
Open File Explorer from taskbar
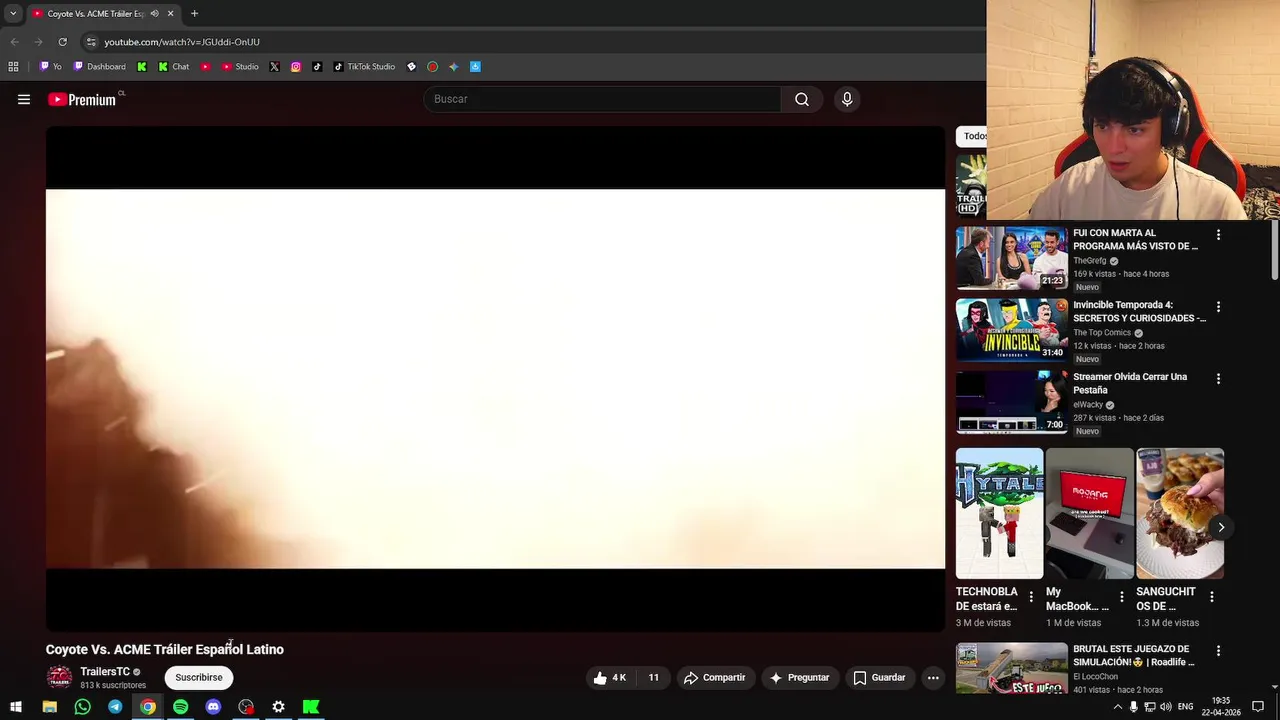[x=49, y=707]
